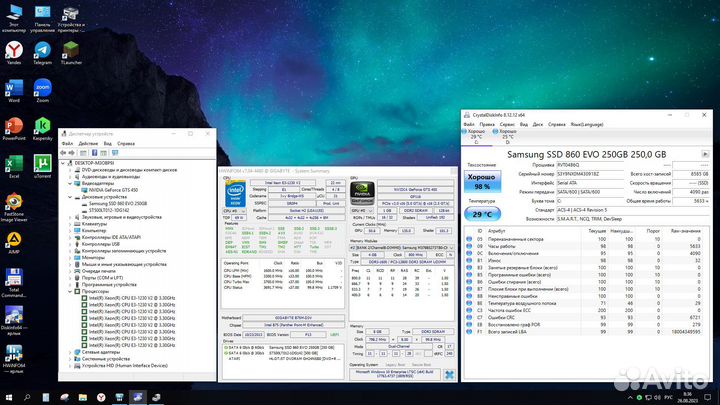
Task: Collapse the Процессоры node
Action: [x=71, y=291]
